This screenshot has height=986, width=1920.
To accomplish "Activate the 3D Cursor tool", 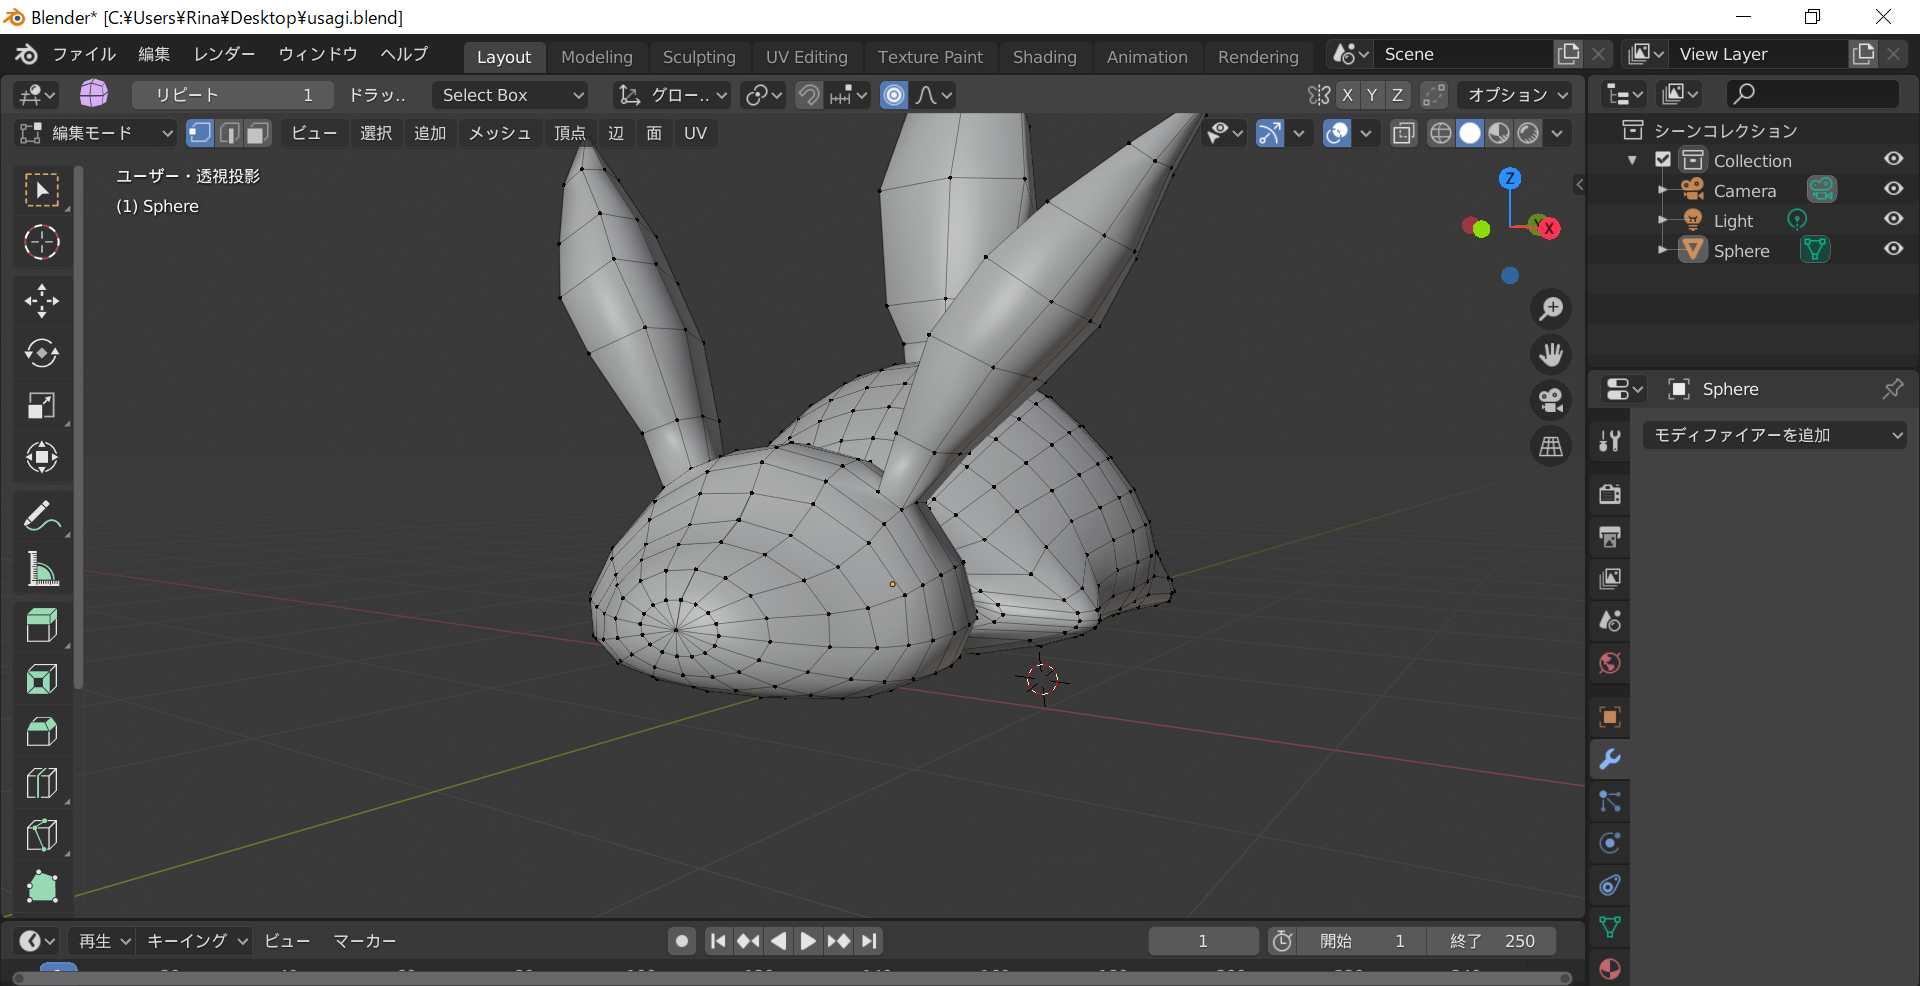I will tap(42, 242).
